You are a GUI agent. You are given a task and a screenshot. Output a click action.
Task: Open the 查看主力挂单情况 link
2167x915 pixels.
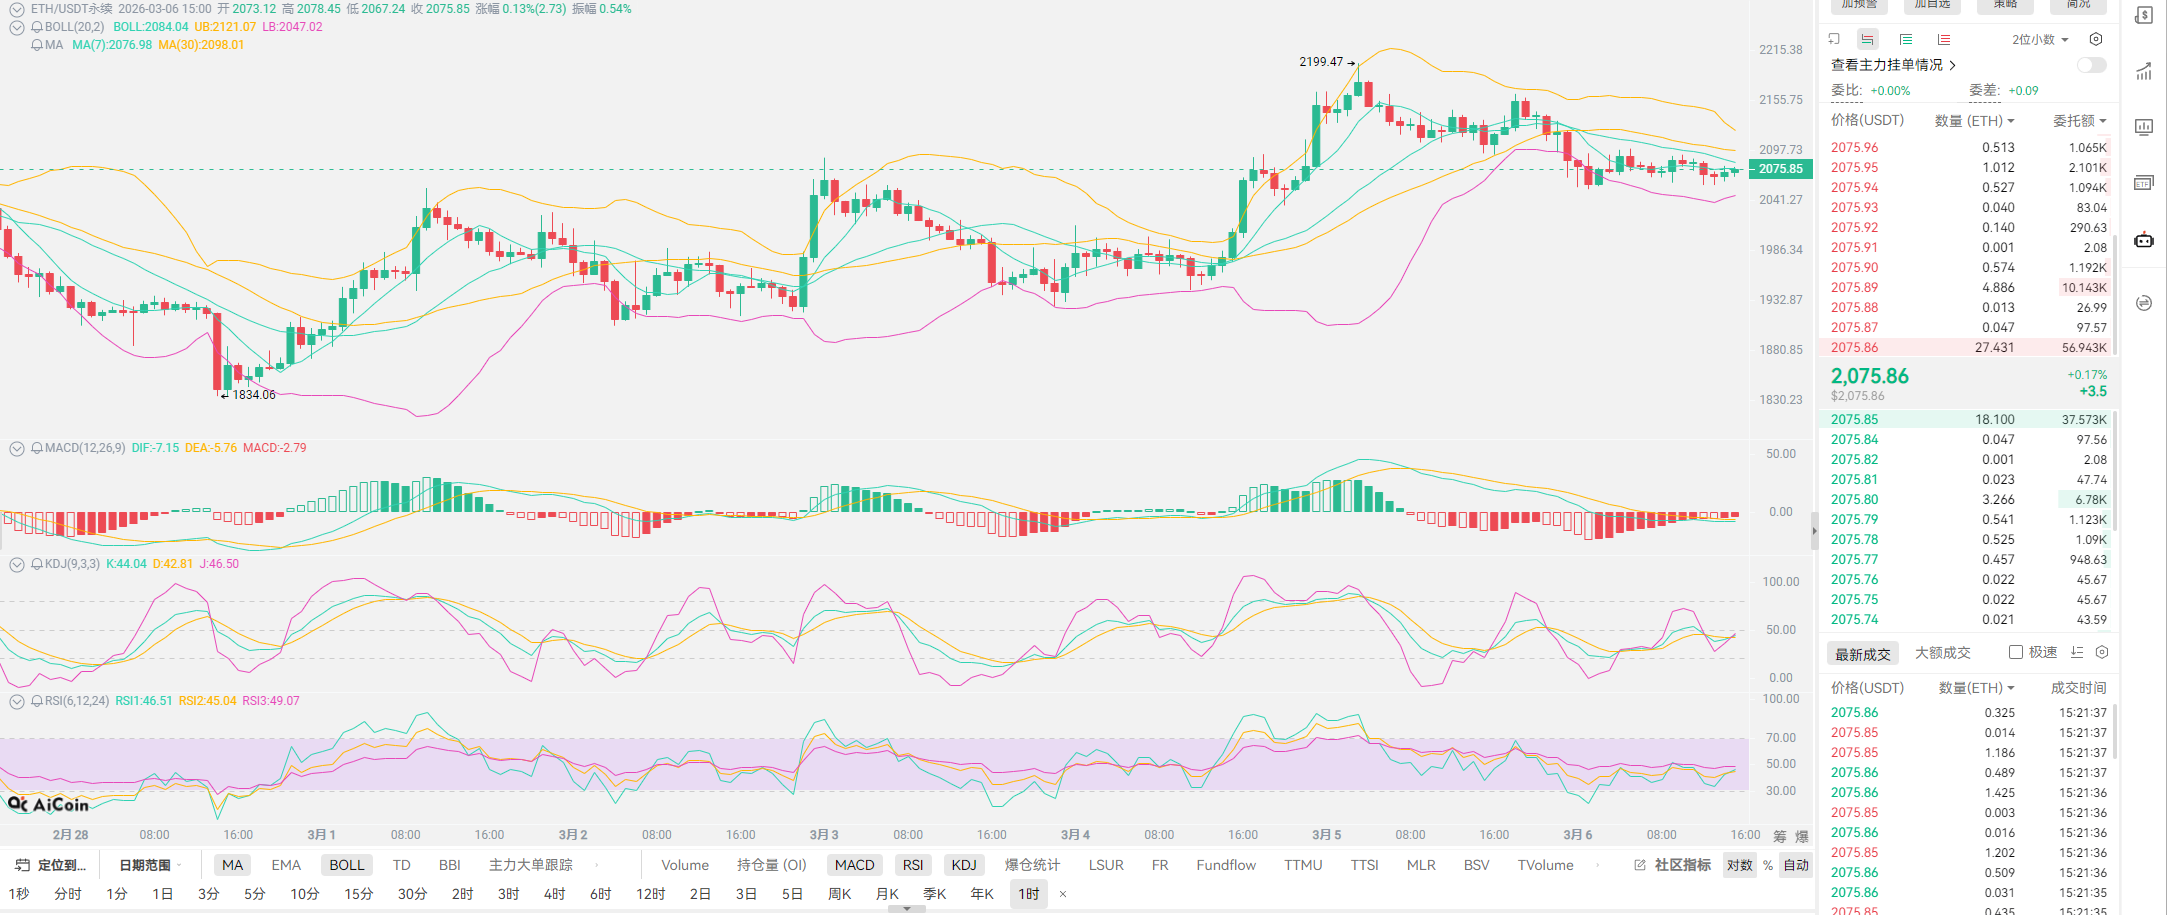[1892, 65]
